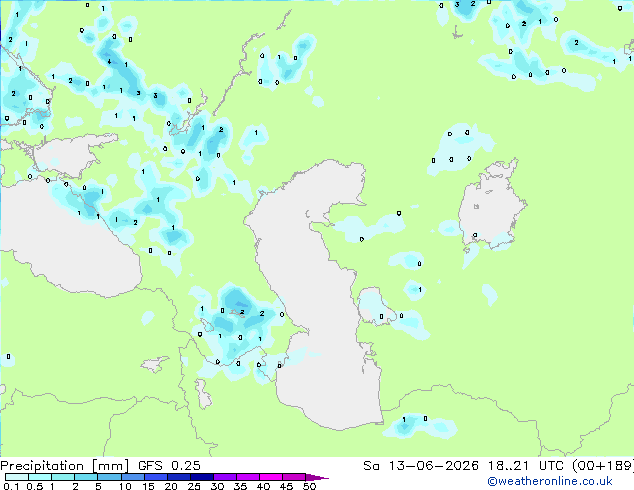
Task: Click the '(00+189)' forecast offset text
Action: (x=603, y=466)
